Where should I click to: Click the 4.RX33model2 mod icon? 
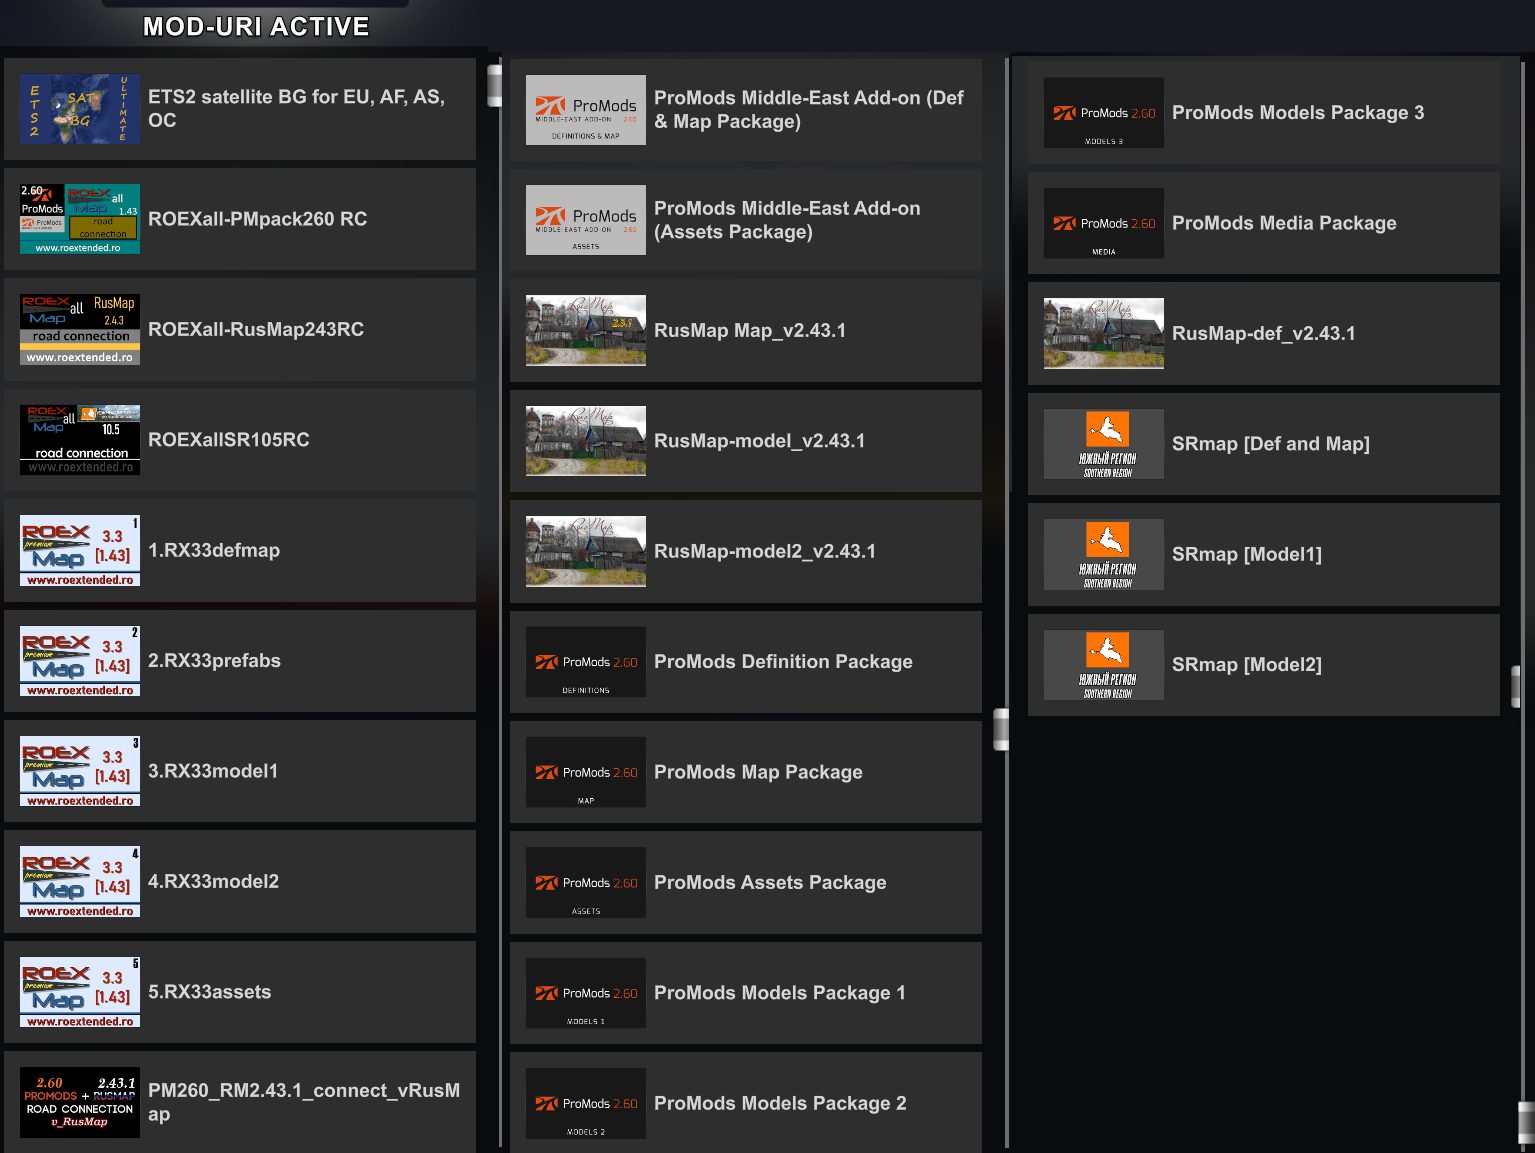80,882
